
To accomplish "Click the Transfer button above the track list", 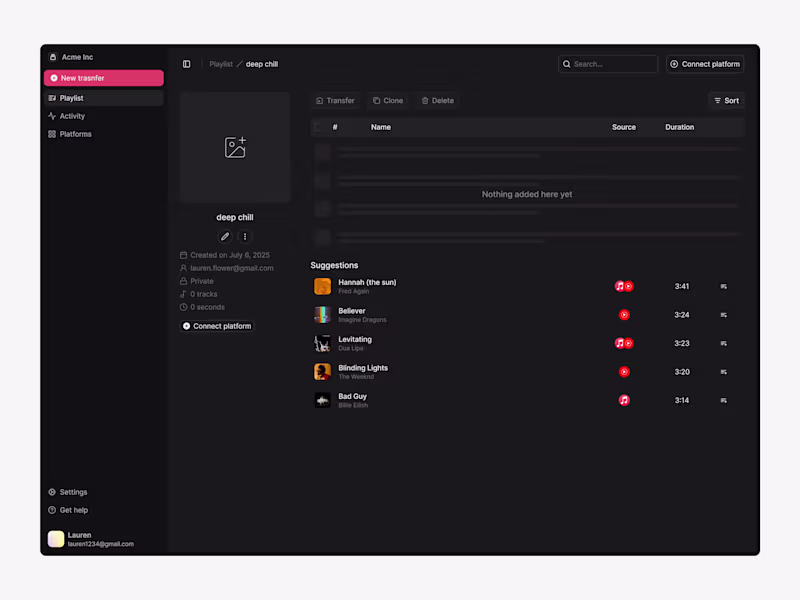I will coord(336,100).
